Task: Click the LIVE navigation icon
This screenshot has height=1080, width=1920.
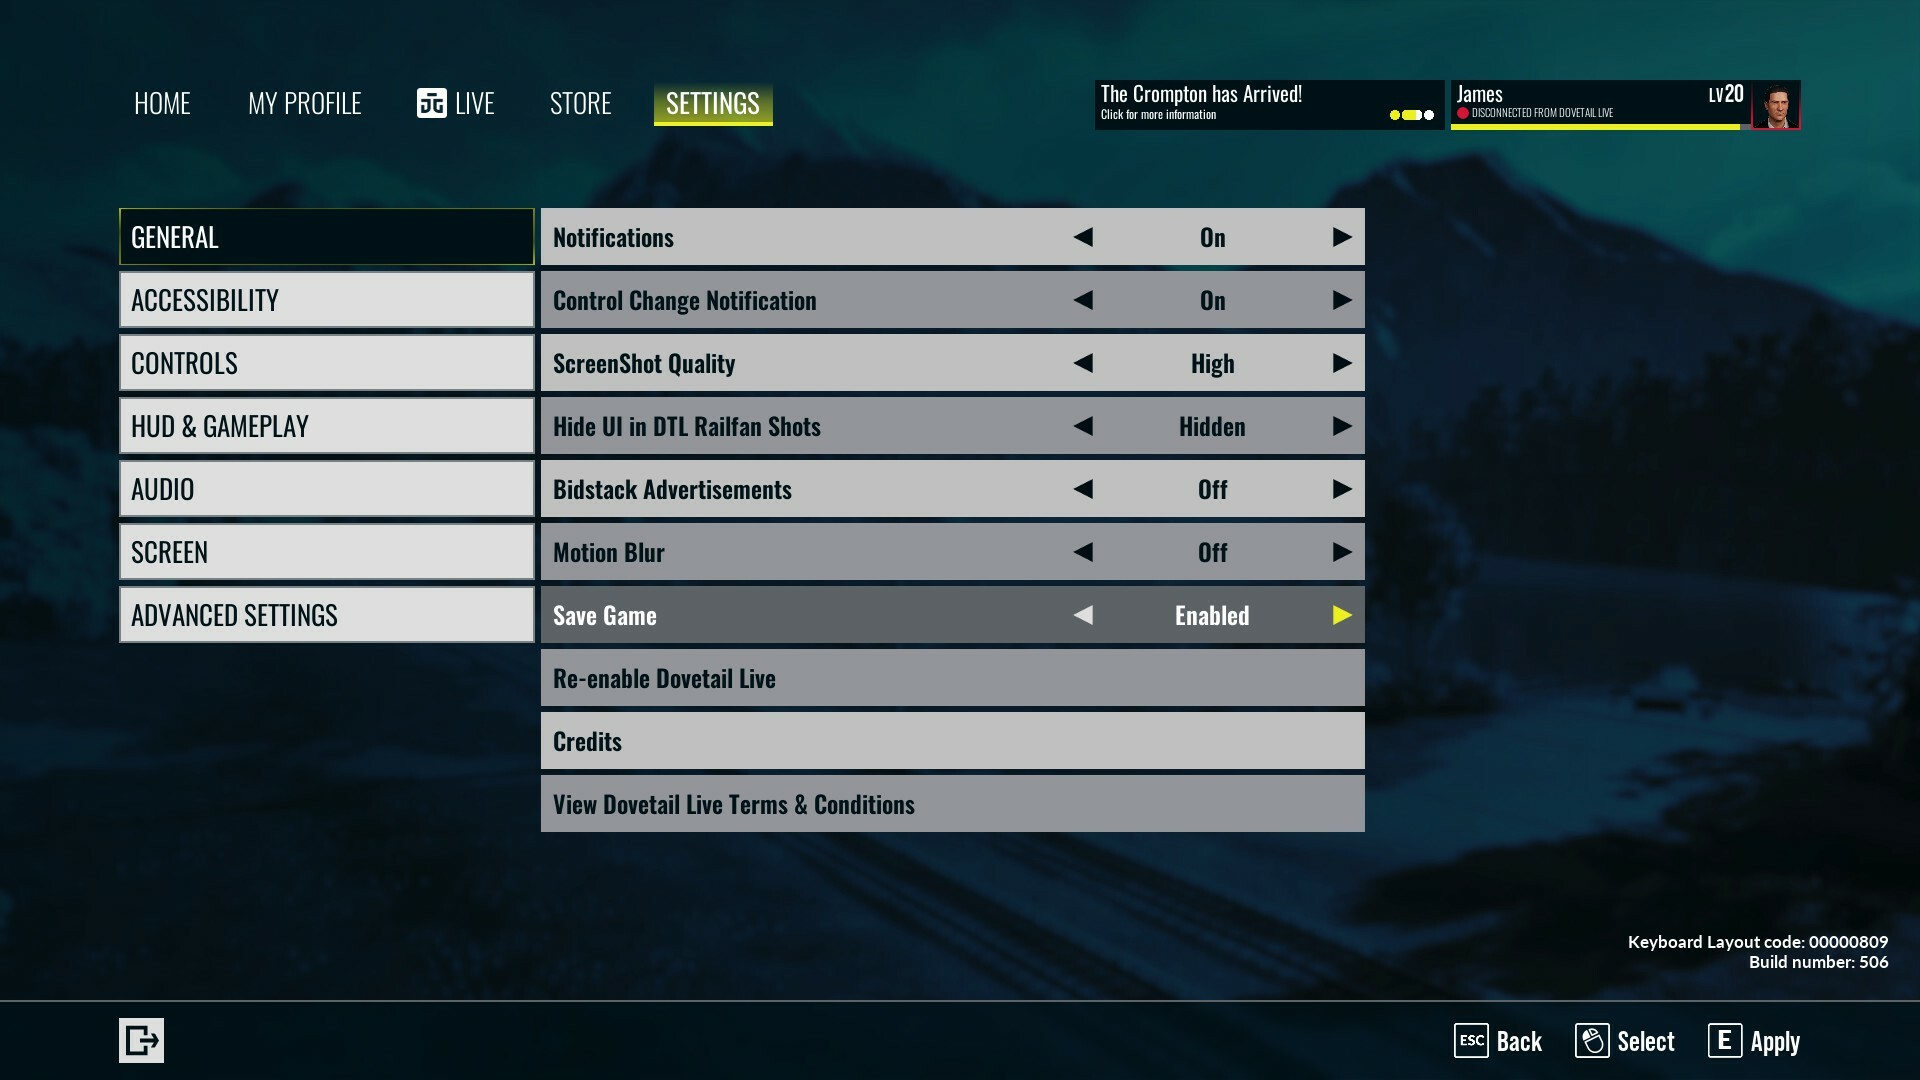Action: click(430, 103)
